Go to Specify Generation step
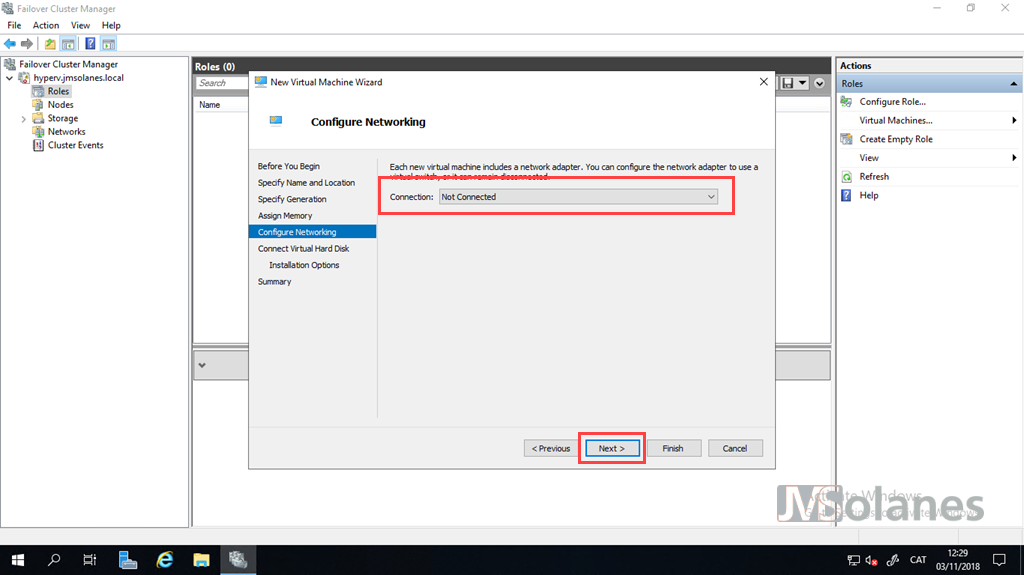Screen dimensions: 1024x575 point(292,199)
